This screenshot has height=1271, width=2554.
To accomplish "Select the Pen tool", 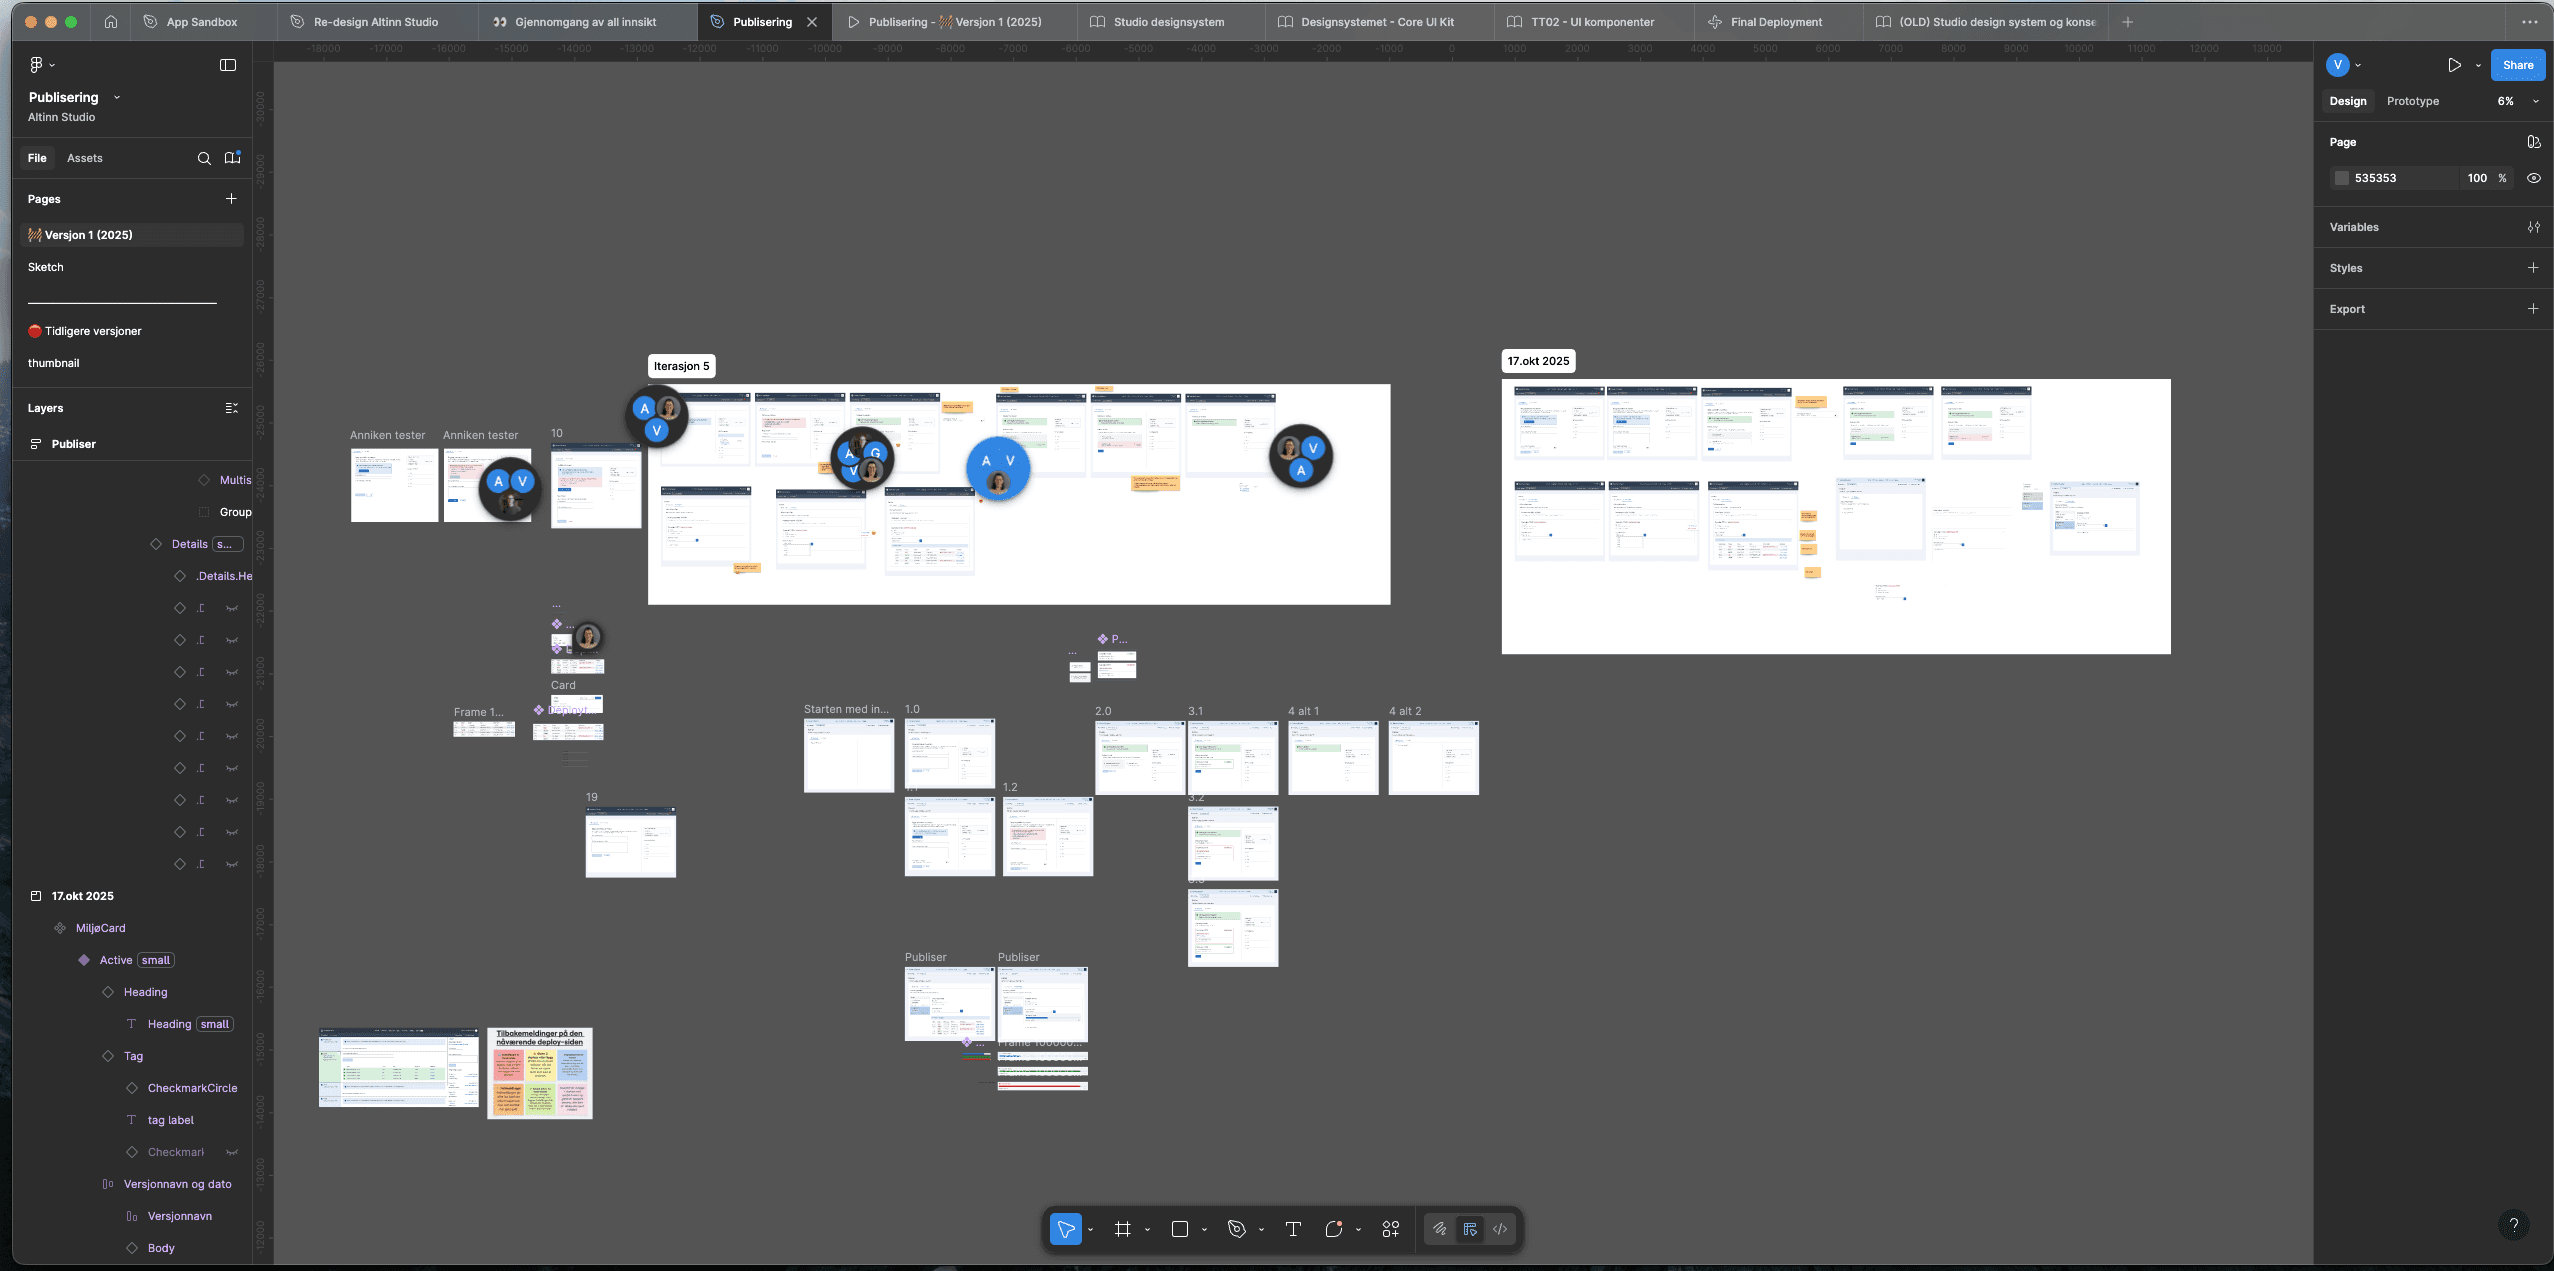I will pos(1237,1229).
